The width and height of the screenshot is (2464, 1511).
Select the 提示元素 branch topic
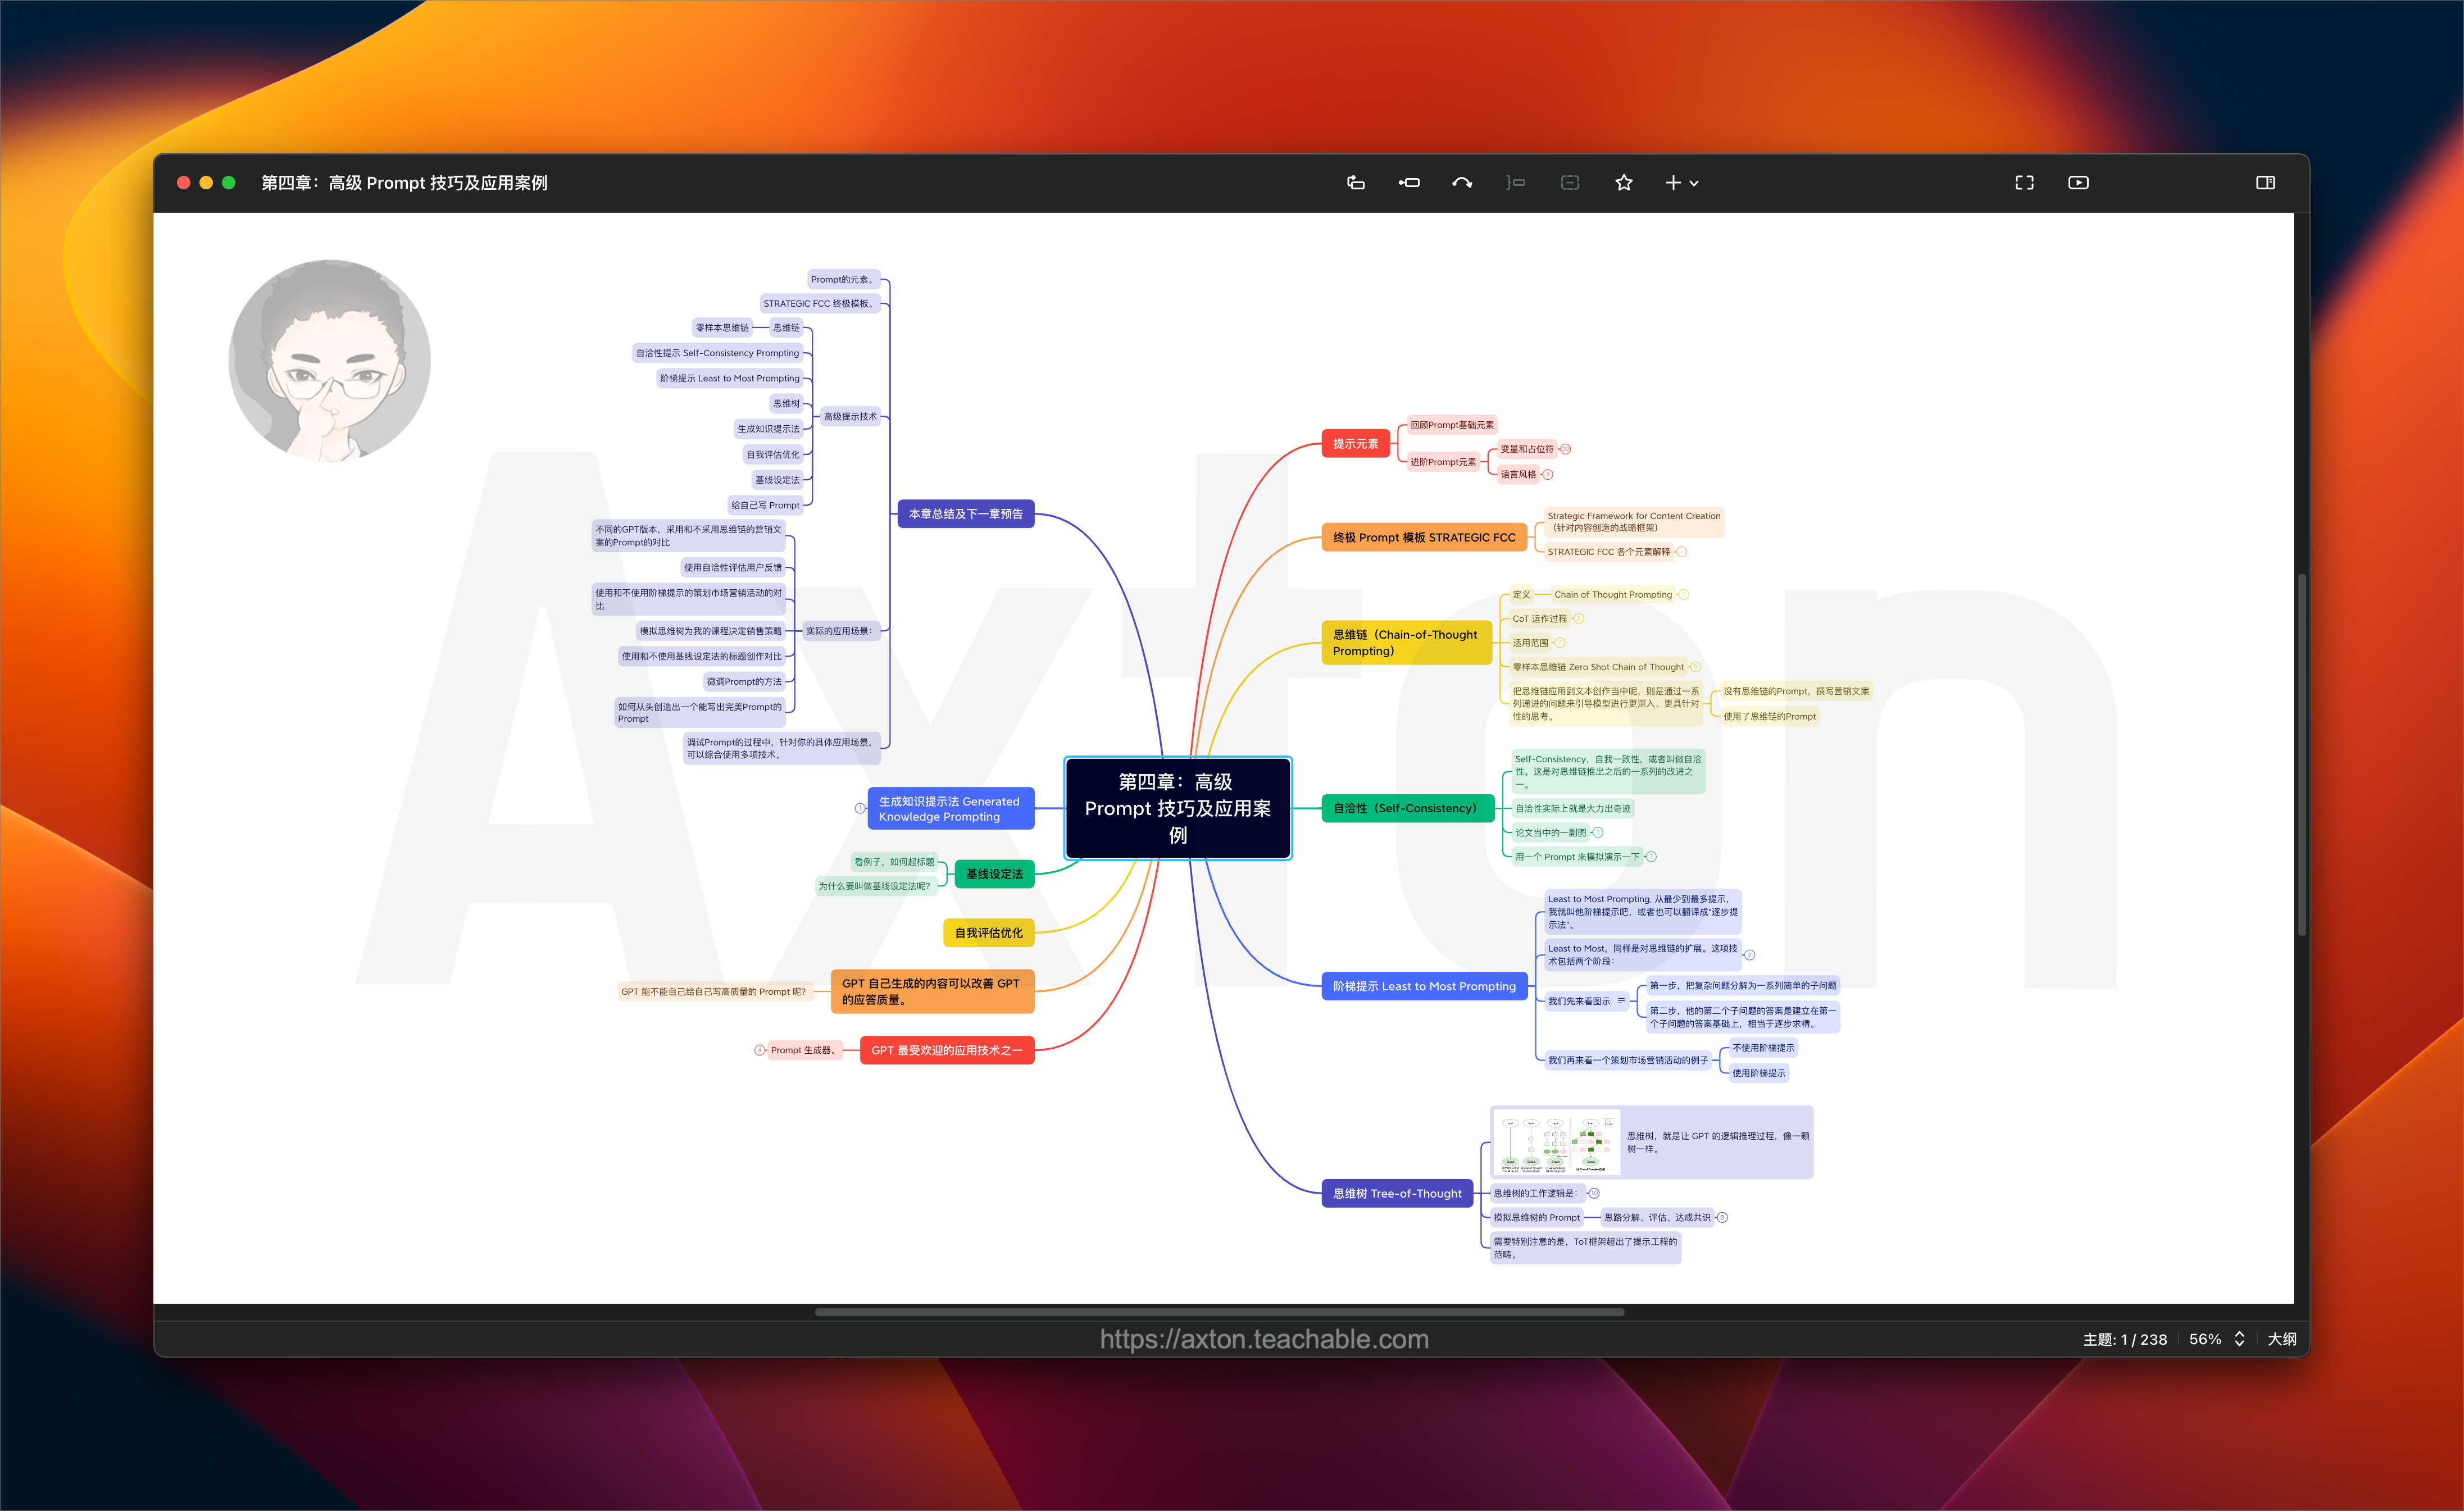click(1355, 443)
